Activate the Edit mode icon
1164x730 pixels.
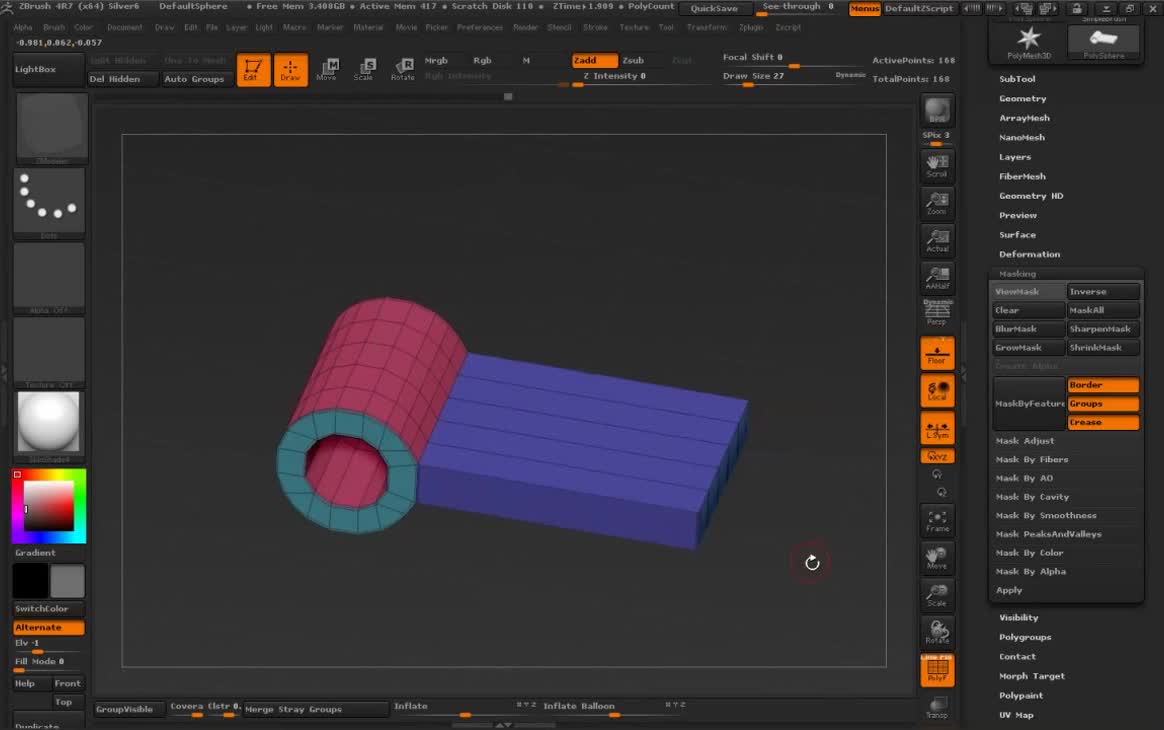253,70
